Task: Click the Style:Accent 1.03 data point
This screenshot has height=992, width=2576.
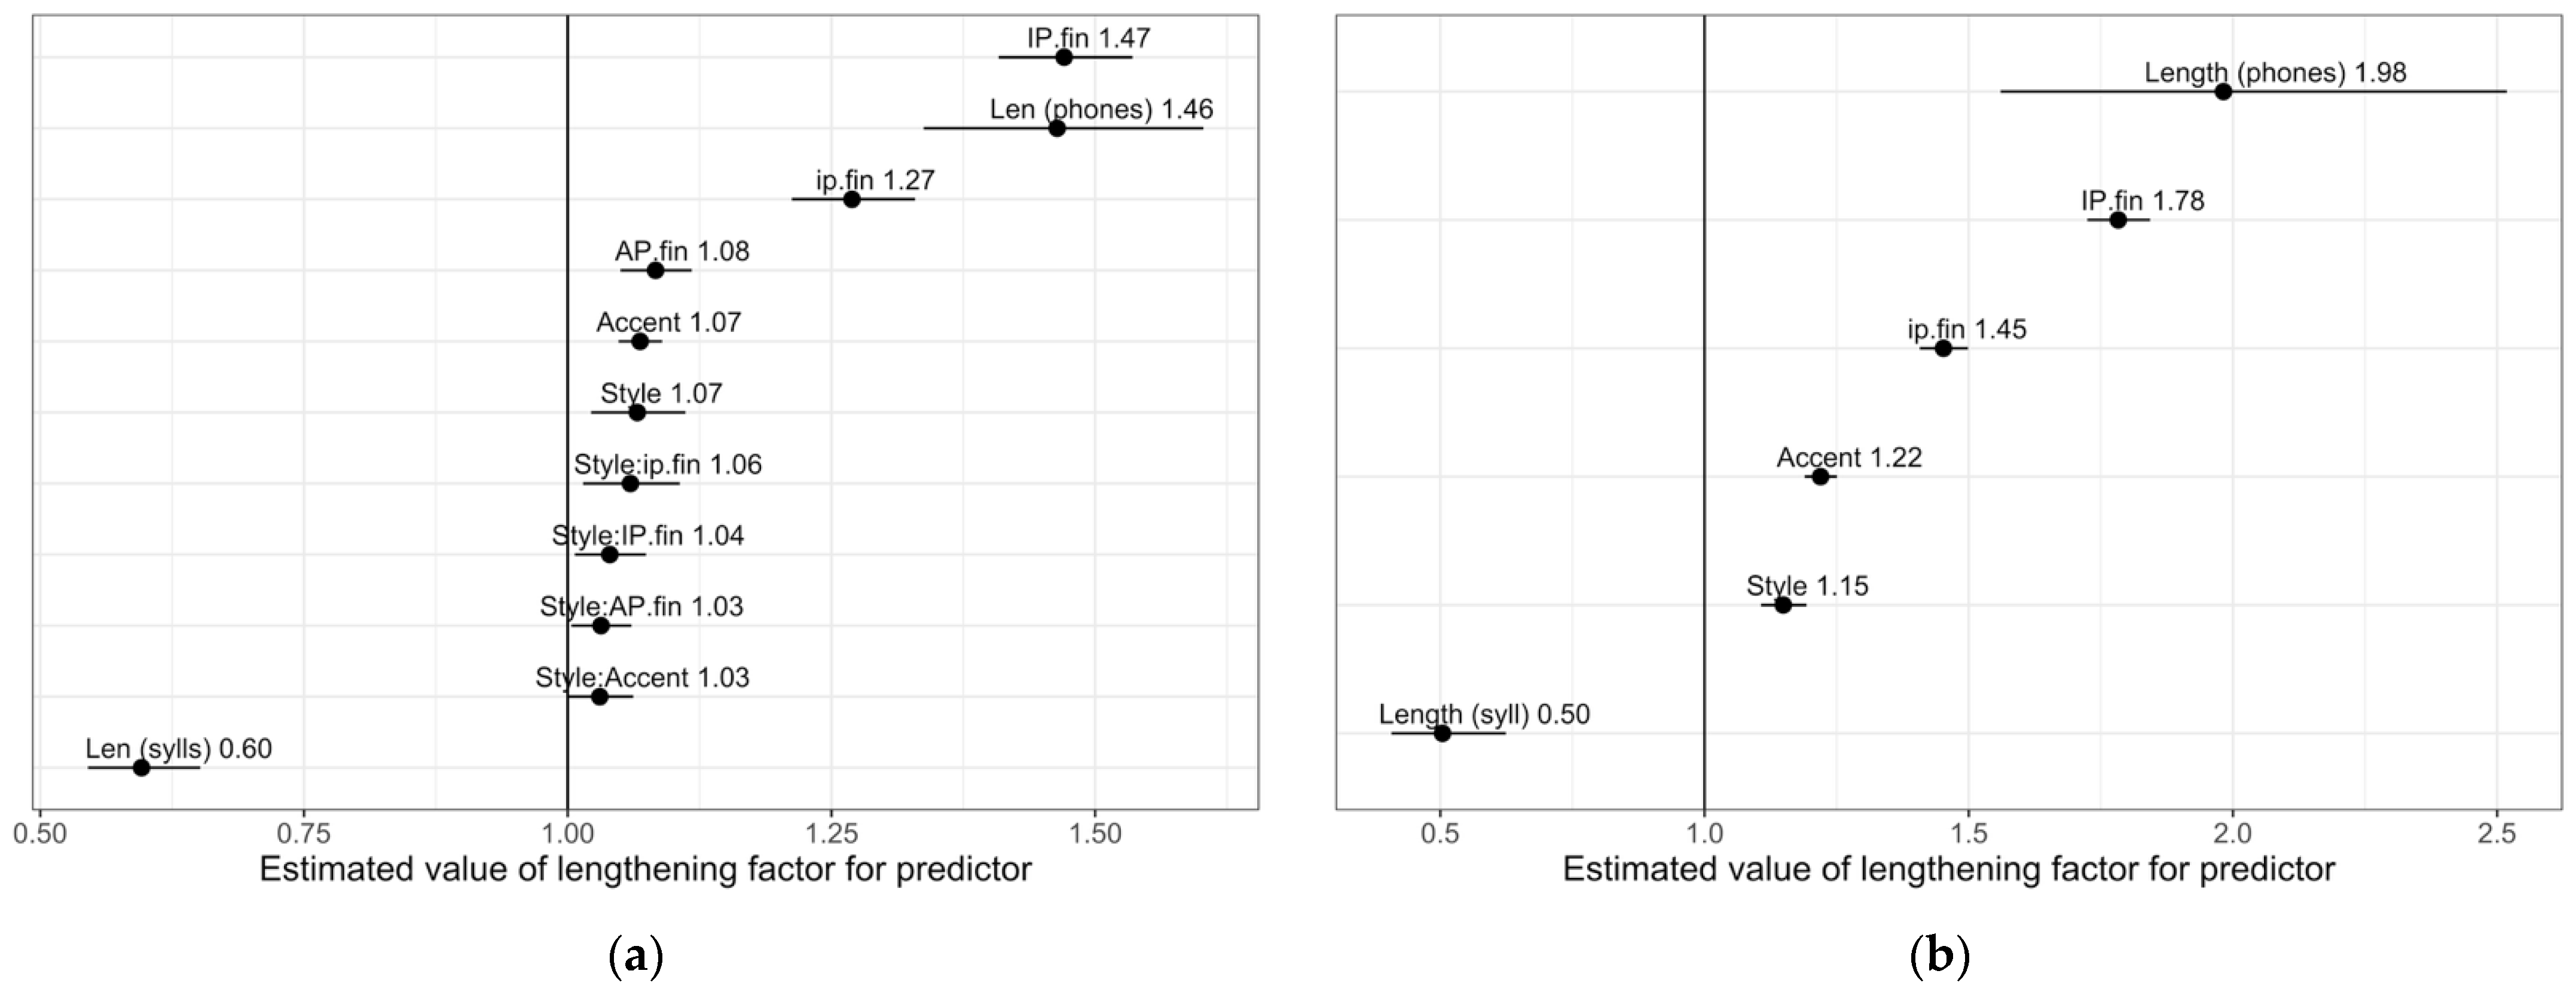Action: coord(600,696)
